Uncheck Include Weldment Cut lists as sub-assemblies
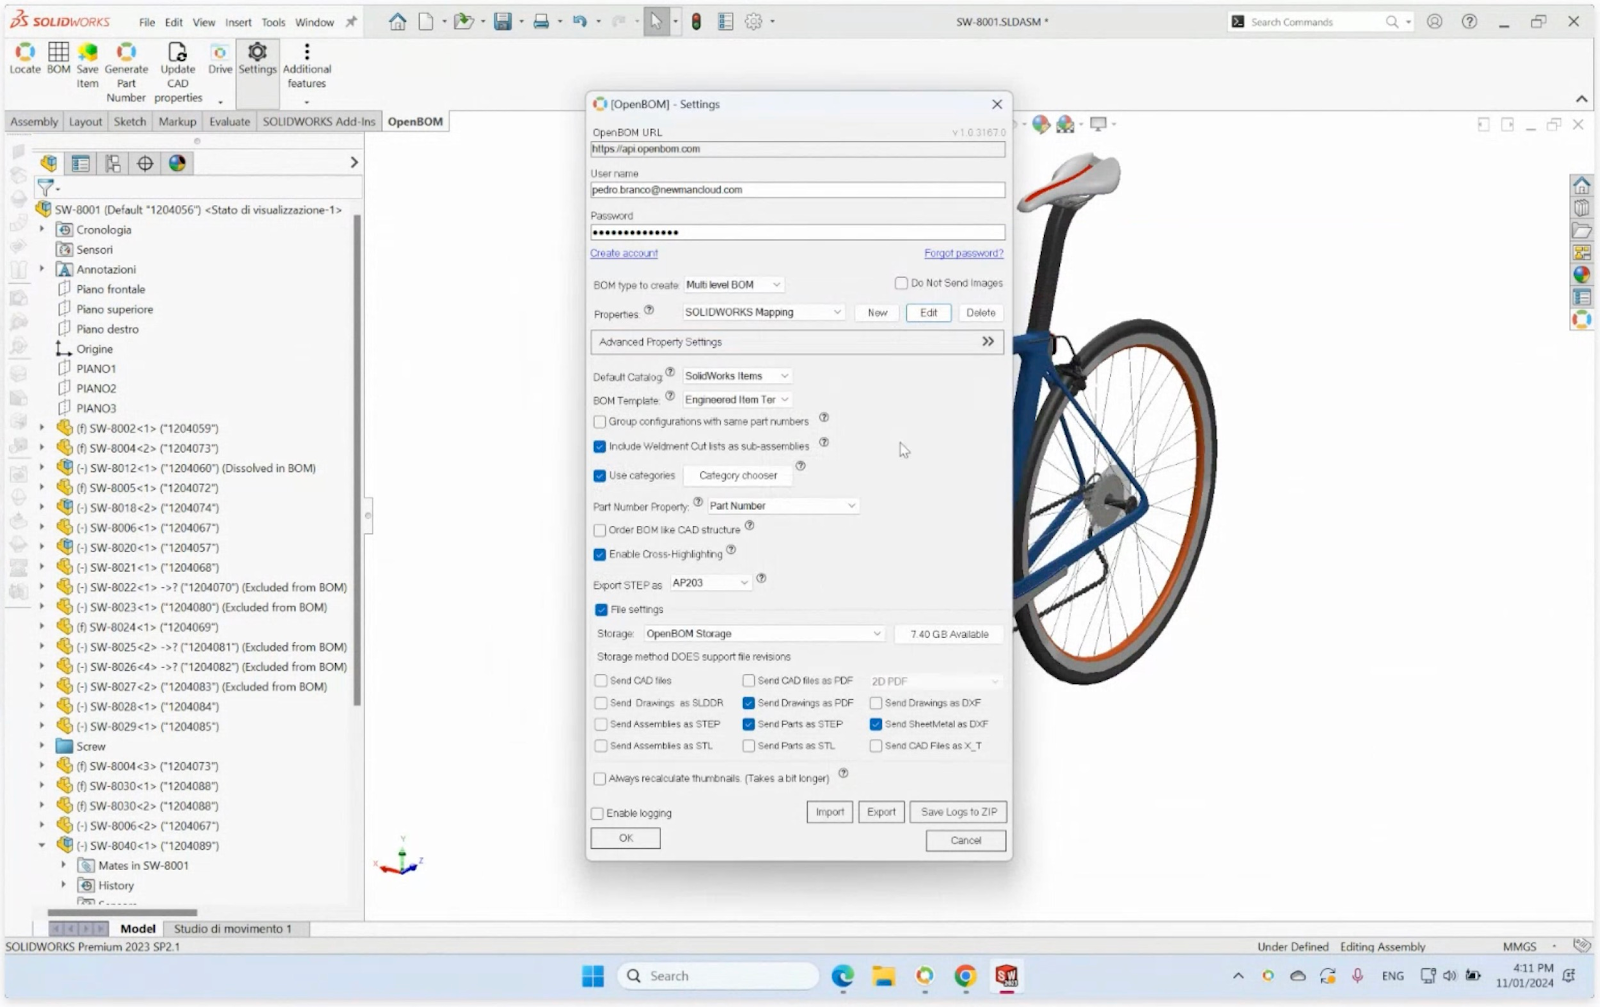Screen dimensions: 1600x1007 point(600,447)
